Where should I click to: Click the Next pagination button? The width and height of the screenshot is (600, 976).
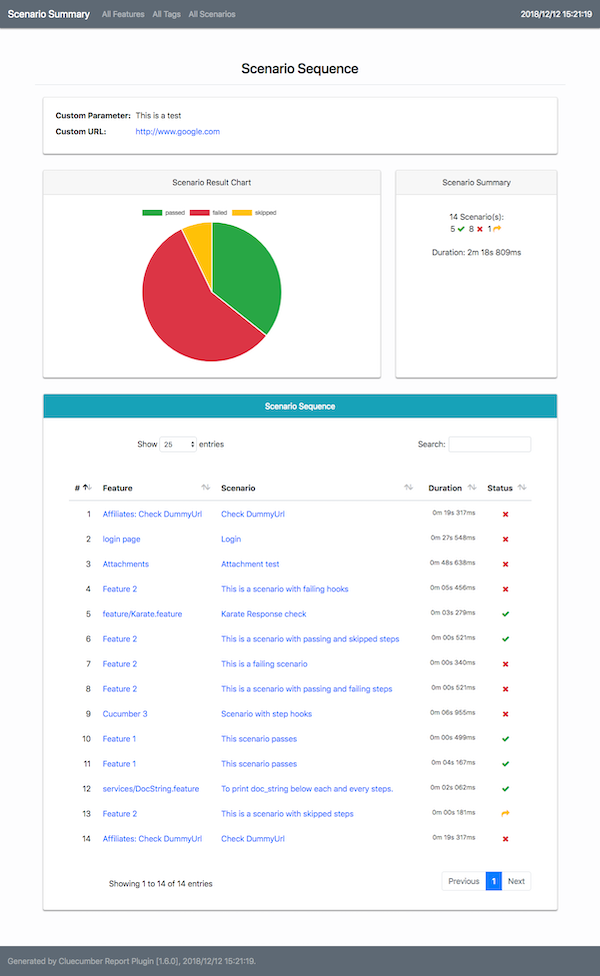tap(516, 881)
